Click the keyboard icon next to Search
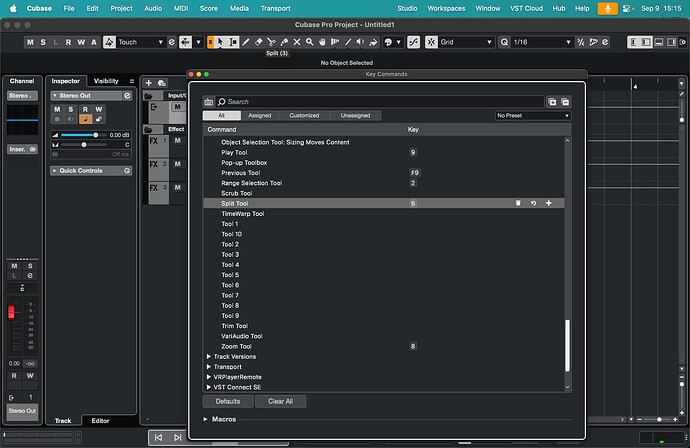690x448 pixels. (209, 102)
